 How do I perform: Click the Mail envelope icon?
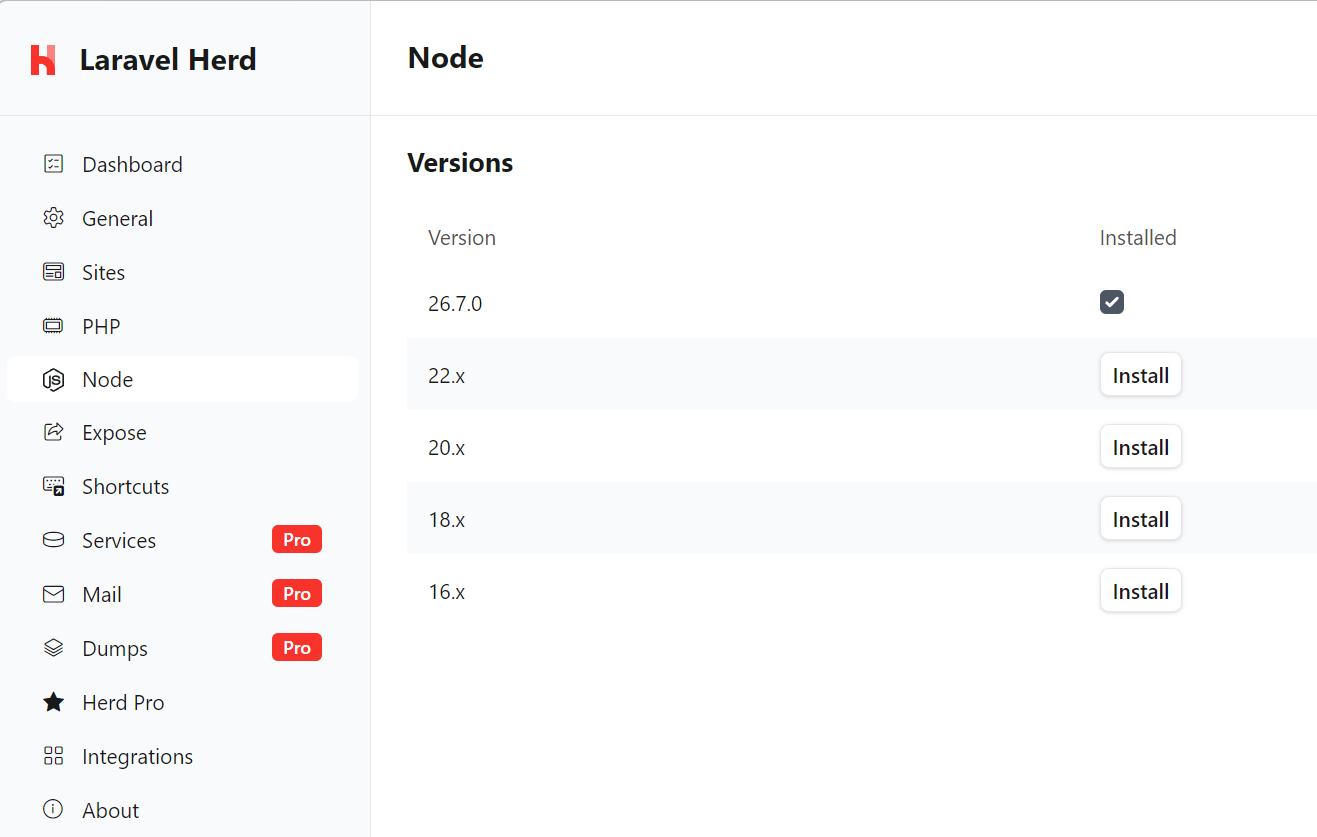point(53,594)
